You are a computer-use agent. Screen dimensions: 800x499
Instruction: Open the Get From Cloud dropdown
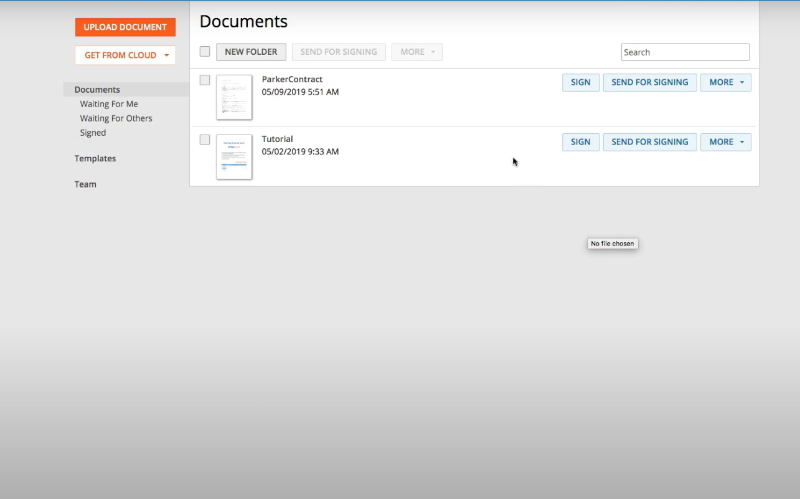[x=125, y=55]
